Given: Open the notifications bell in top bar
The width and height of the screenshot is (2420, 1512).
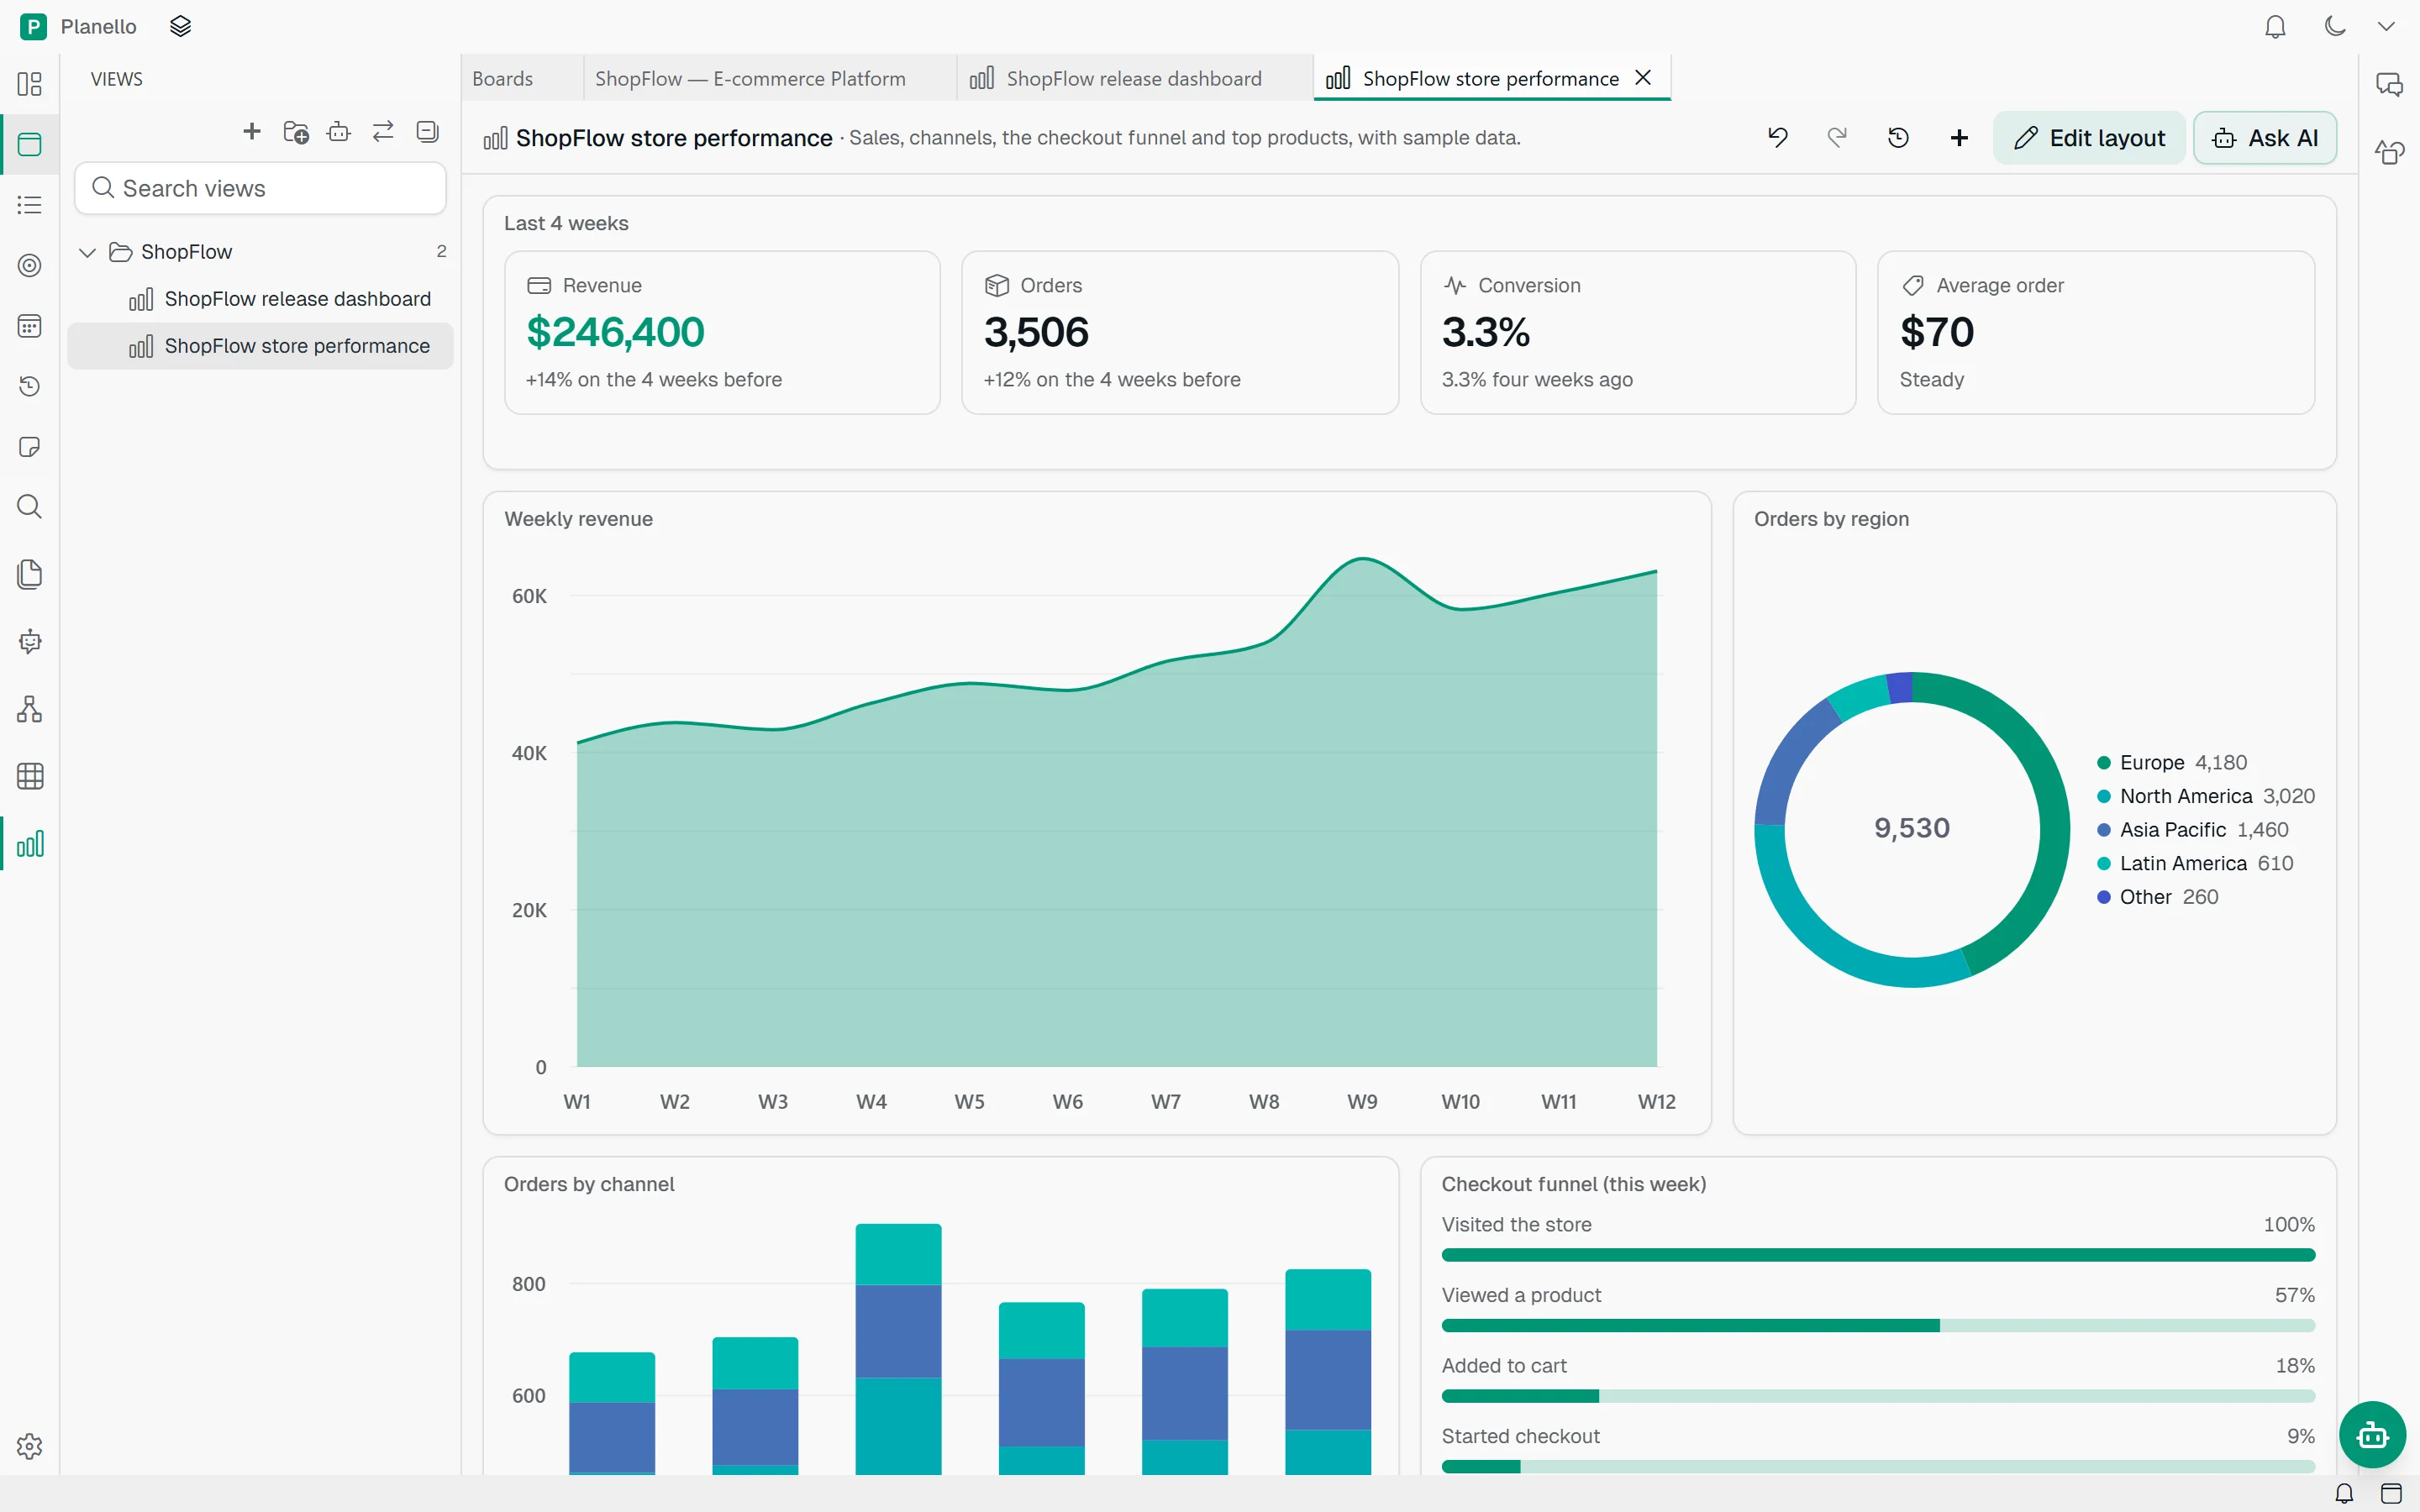Looking at the screenshot, I should [2275, 27].
